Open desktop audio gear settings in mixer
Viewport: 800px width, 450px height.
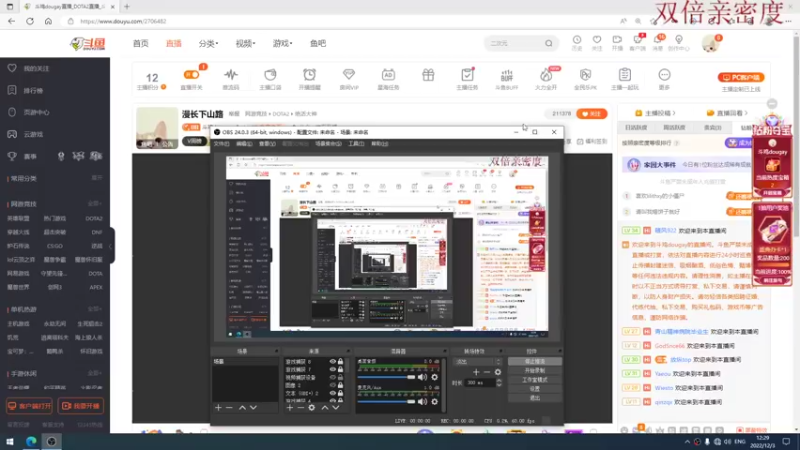(x=435, y=377)
